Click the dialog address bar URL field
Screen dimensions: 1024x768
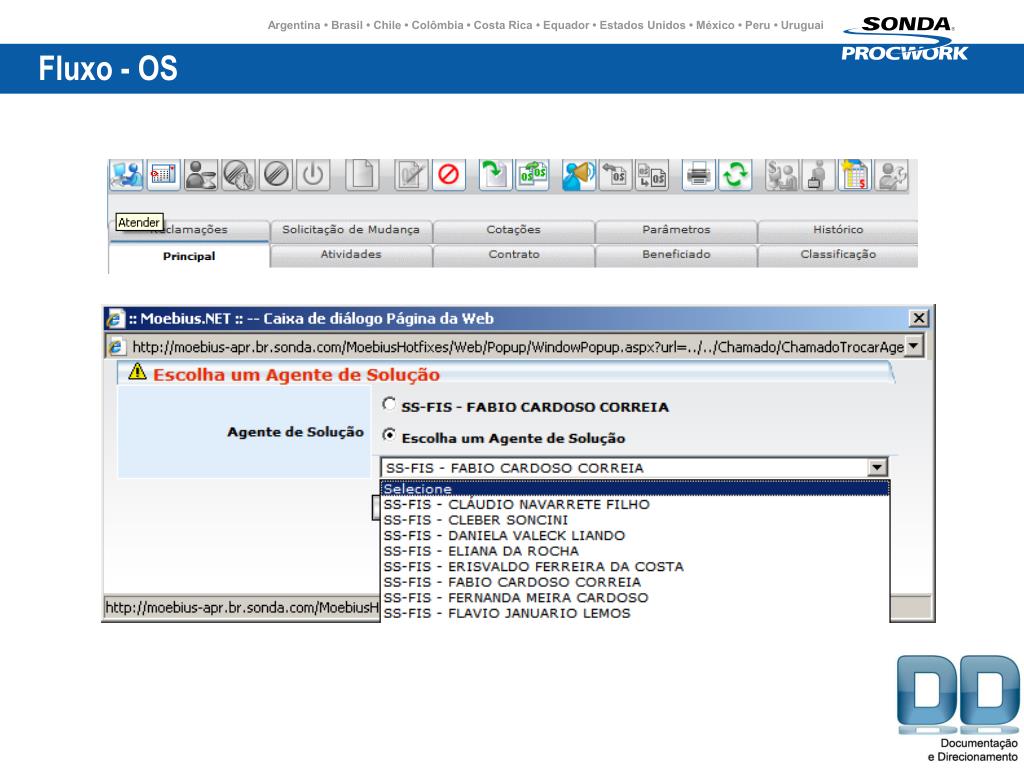(516, 346)
